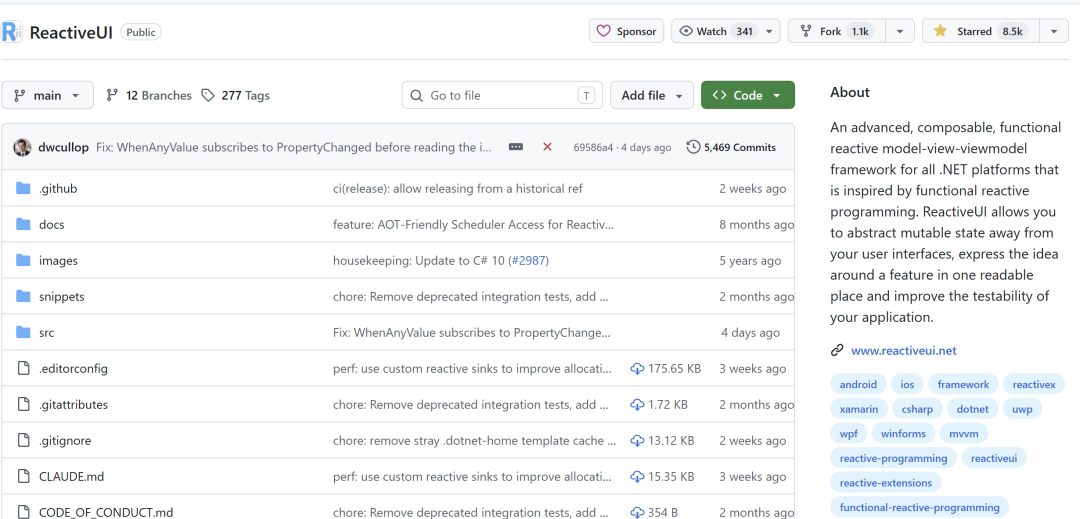Click the Sponsor heart icon
This screenshot has height=519, width=1080.
(603, 32)
